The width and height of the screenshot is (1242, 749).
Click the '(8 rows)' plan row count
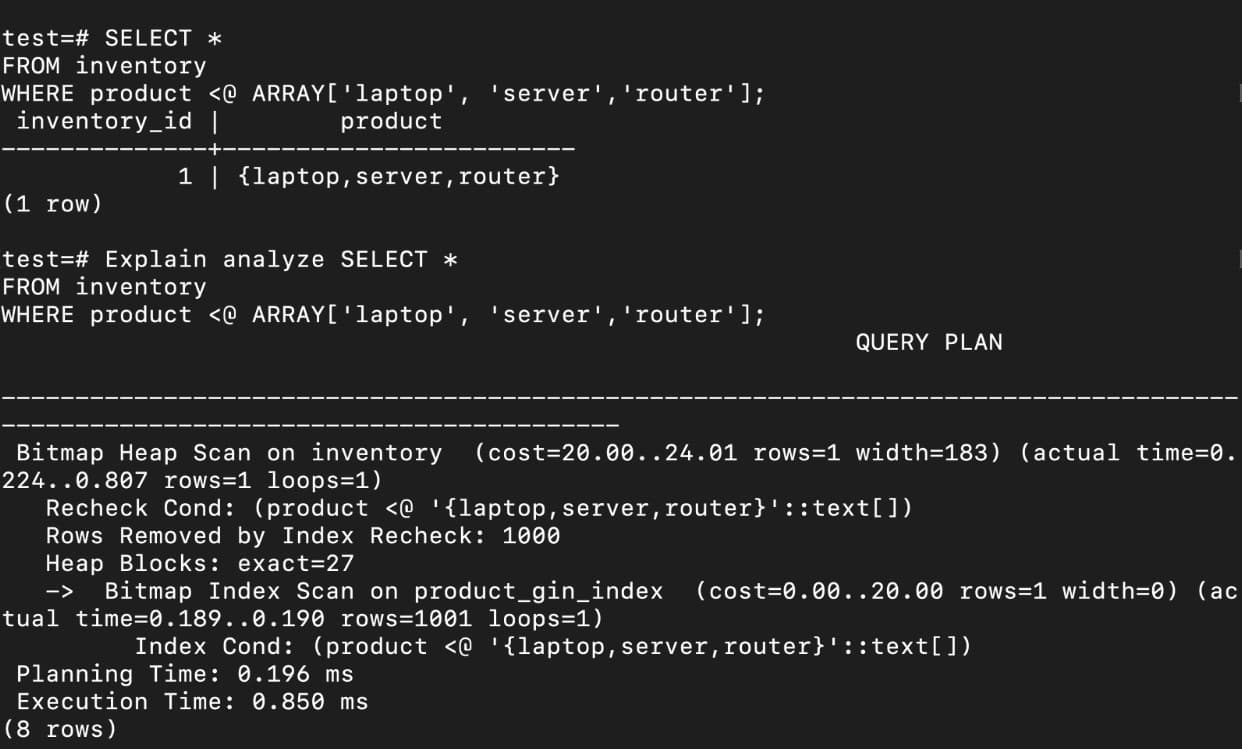[x=59, y=730]
